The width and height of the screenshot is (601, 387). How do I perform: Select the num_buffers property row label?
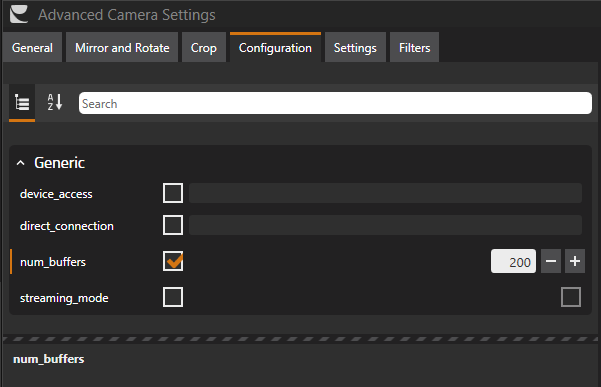pyautogui.click(x=53, y=262)
